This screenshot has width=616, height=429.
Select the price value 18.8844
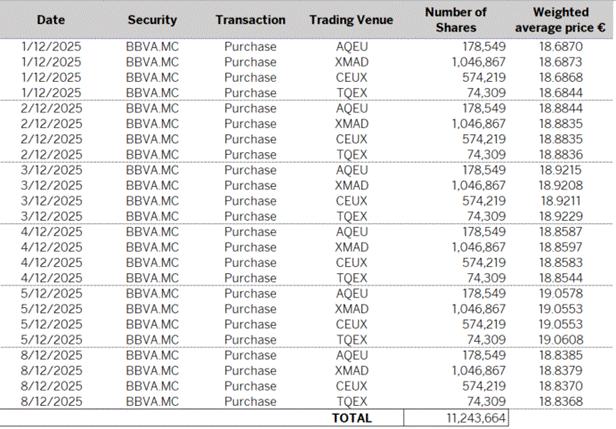coord(561,108)
